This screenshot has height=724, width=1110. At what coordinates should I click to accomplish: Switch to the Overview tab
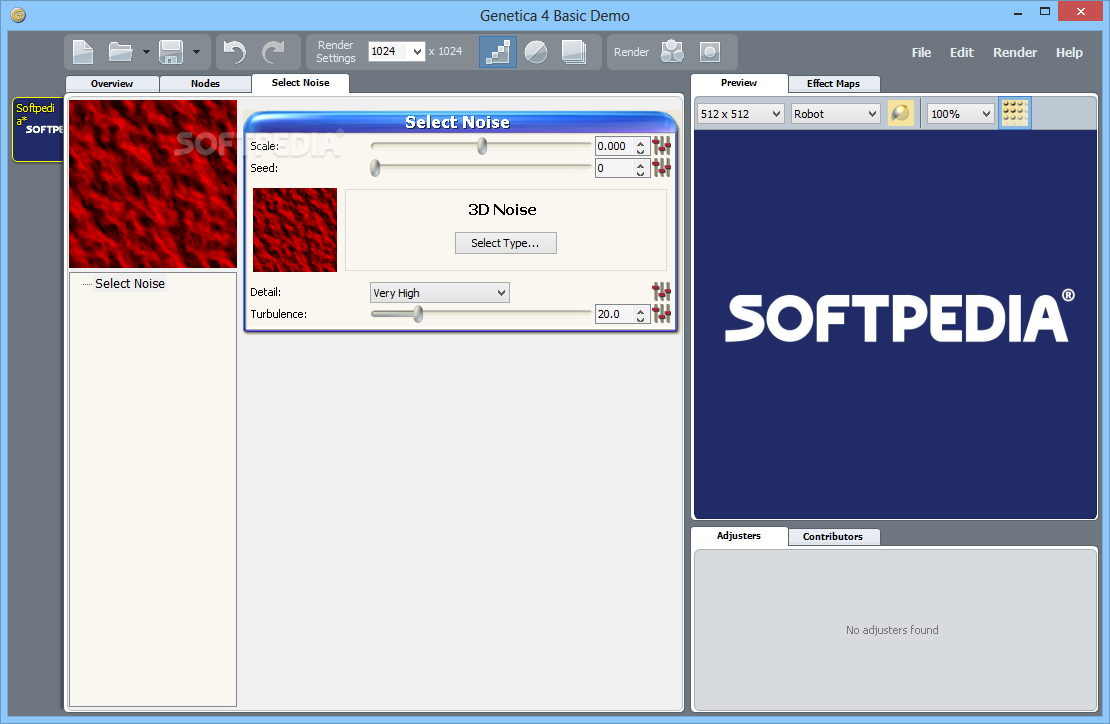click(x=112, y=84)
